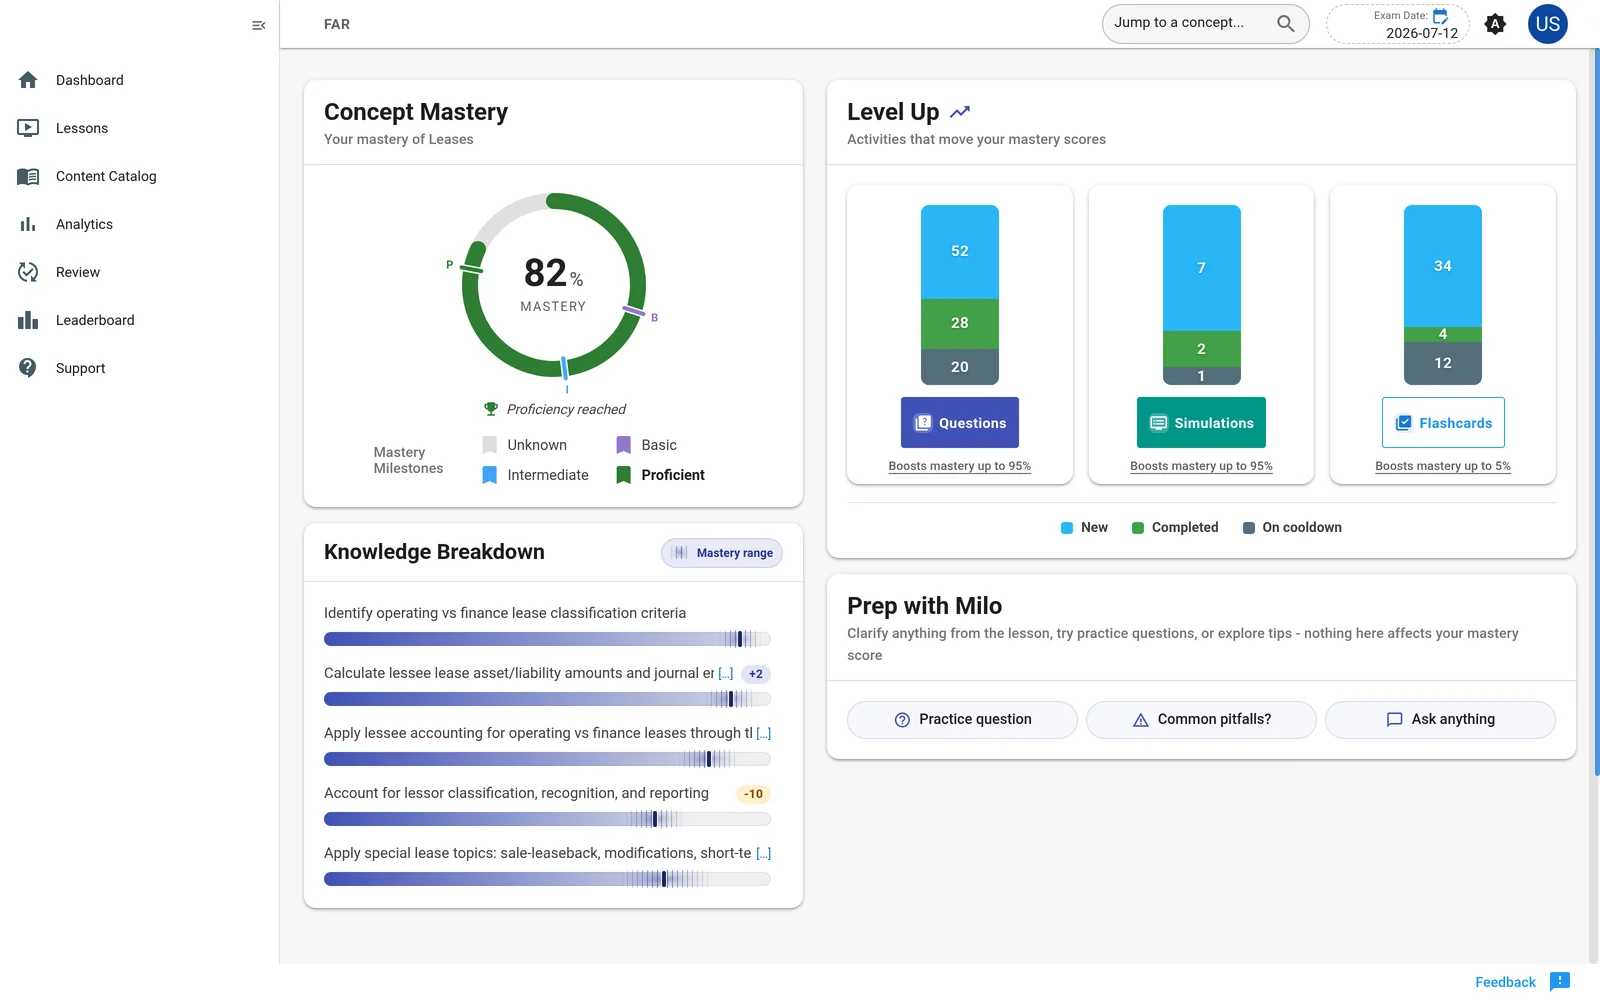Click the Intermediate milestone legend item
The image size is (1600, 1000).
click(x=536, y=475)
